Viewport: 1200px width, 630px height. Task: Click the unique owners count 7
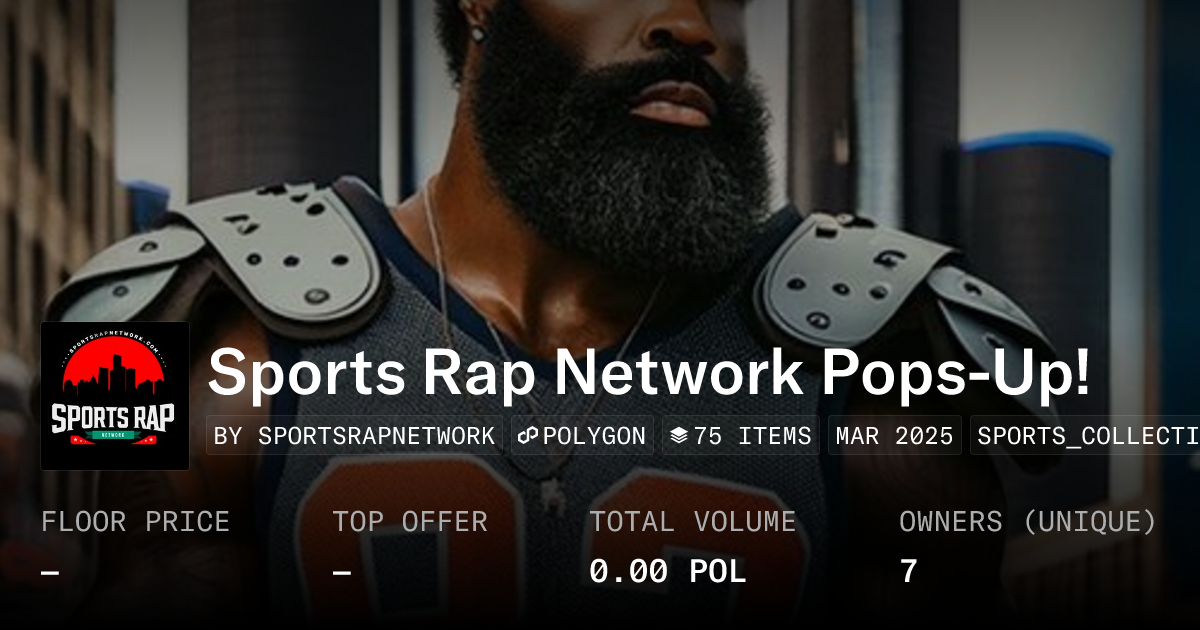coord(908,572)
